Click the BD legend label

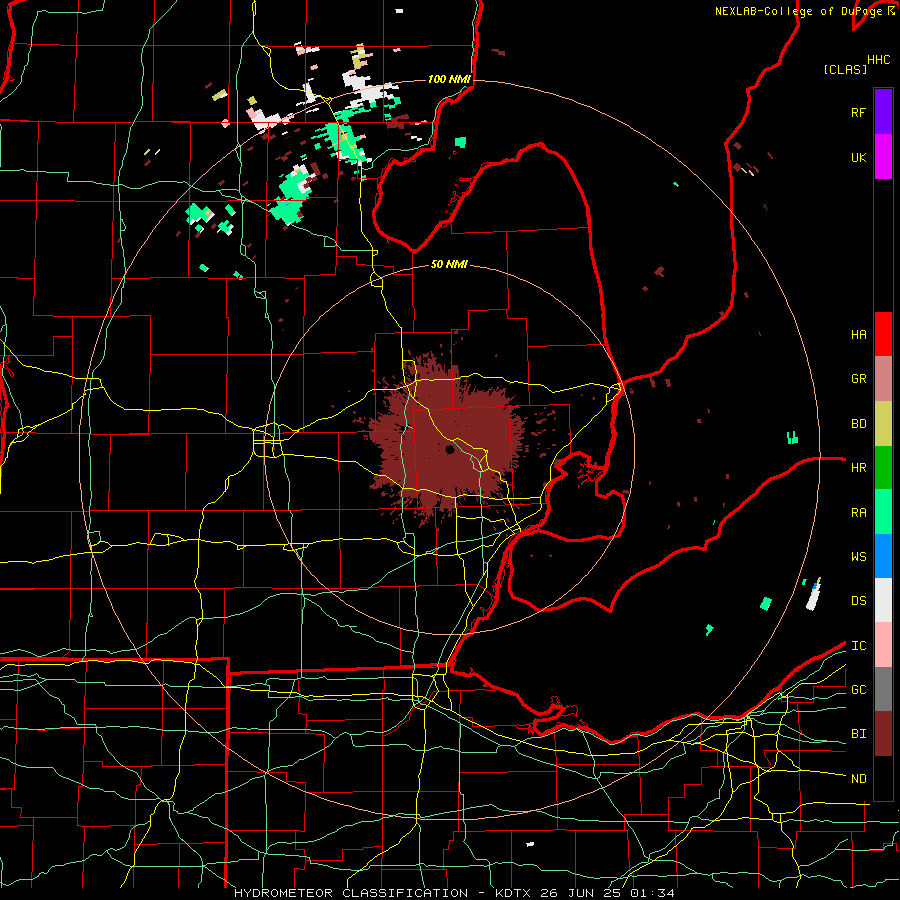pyautogui.click(x=858, y=424)
